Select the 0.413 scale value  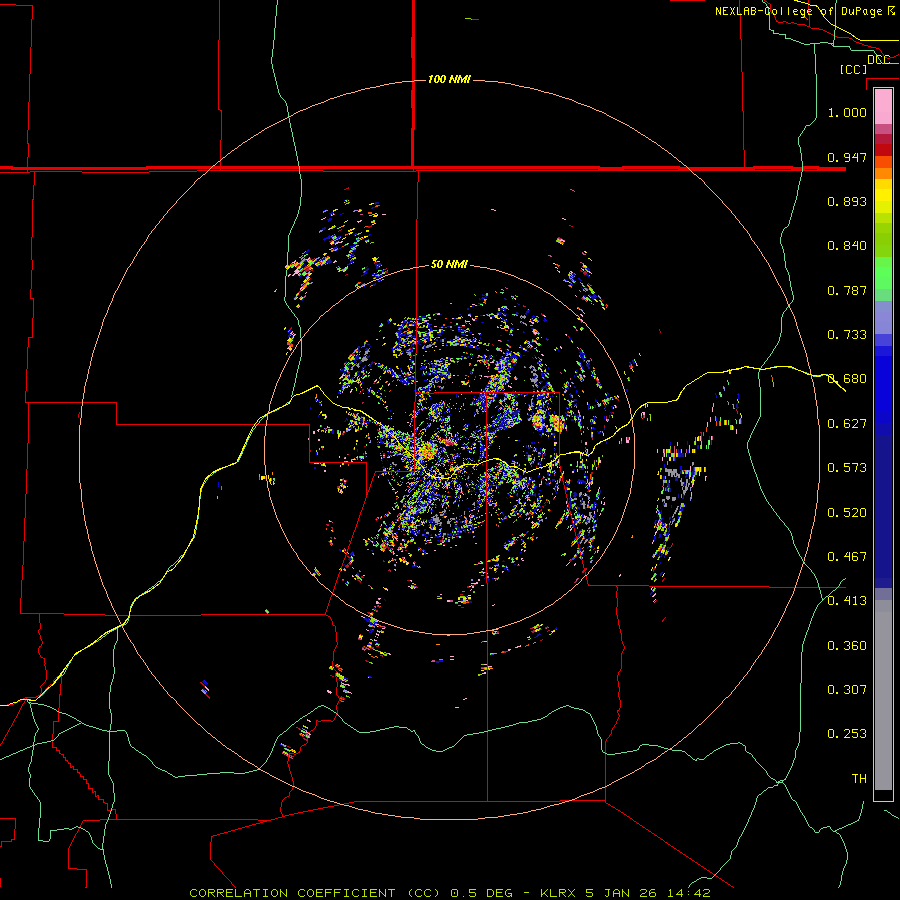(x=847, y=601)
